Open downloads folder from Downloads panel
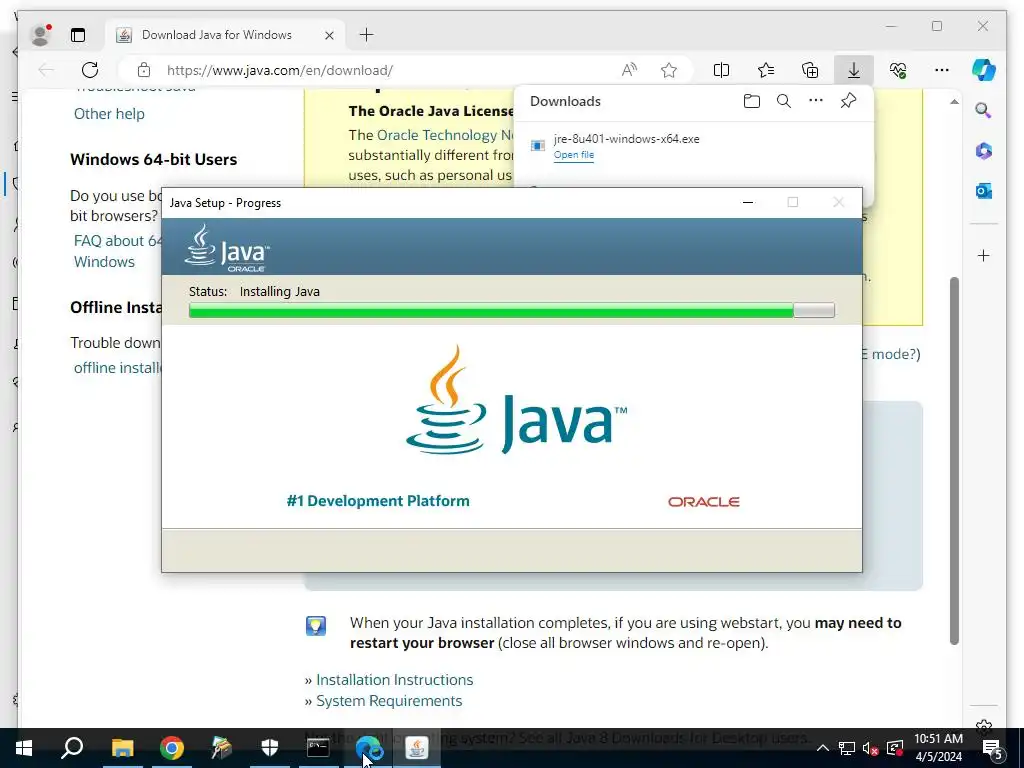This screenshot has width=1024, height=768. 752,101
